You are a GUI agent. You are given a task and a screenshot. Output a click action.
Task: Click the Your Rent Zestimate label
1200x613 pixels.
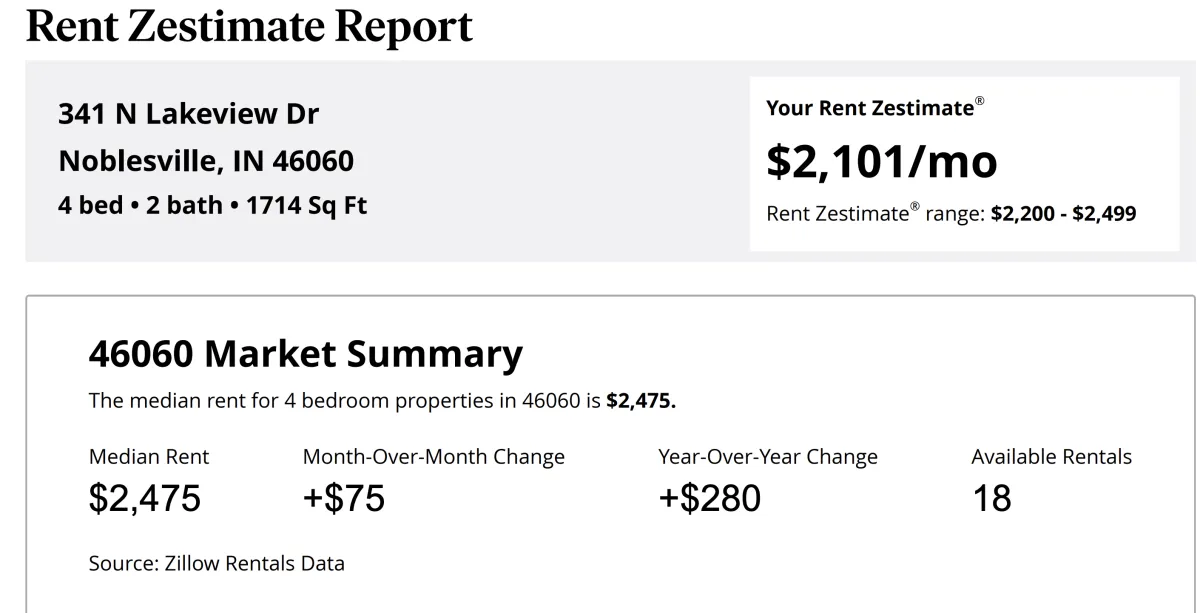[x=875, y=108]
